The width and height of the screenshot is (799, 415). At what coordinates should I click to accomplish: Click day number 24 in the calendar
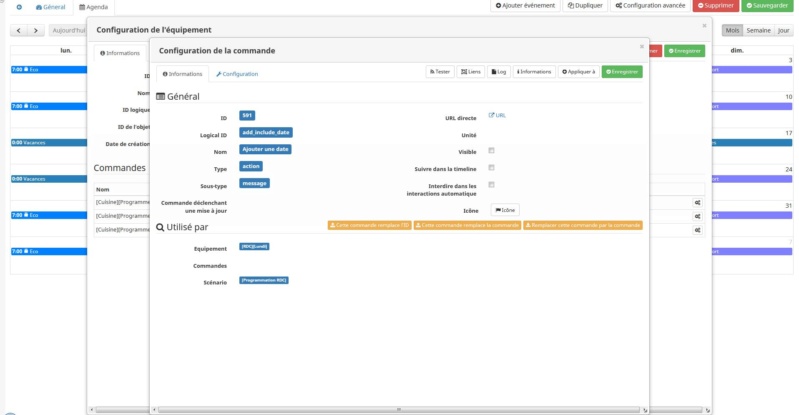[789, 169]
